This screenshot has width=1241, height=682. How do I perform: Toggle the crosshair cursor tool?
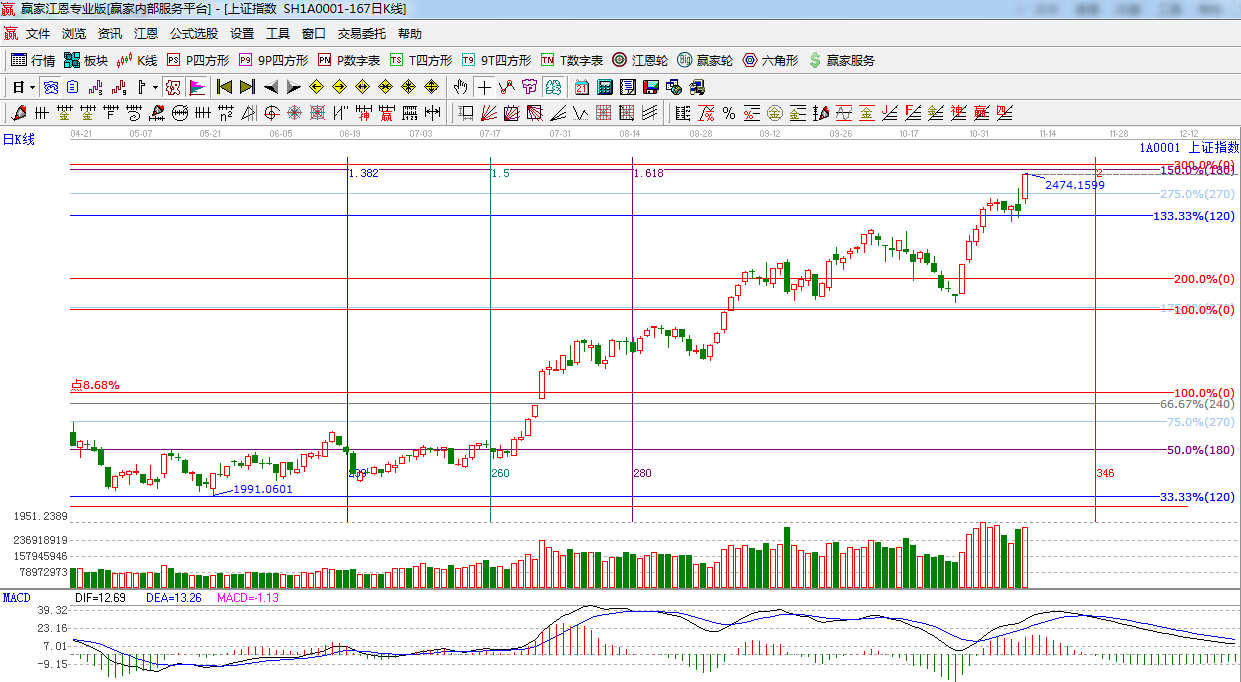(484, 87)
